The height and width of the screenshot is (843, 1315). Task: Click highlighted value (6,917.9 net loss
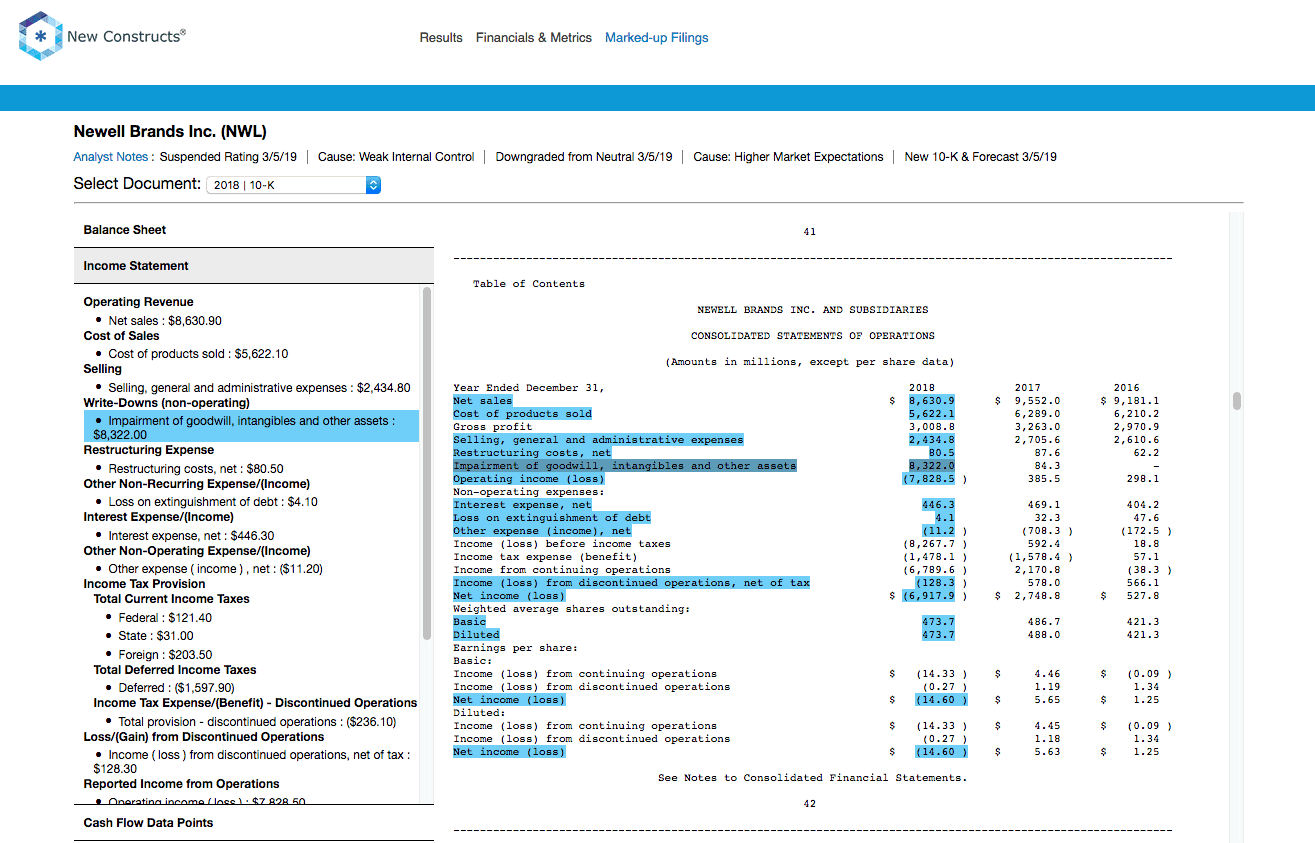pyautogui.click(x=929, y=596)
